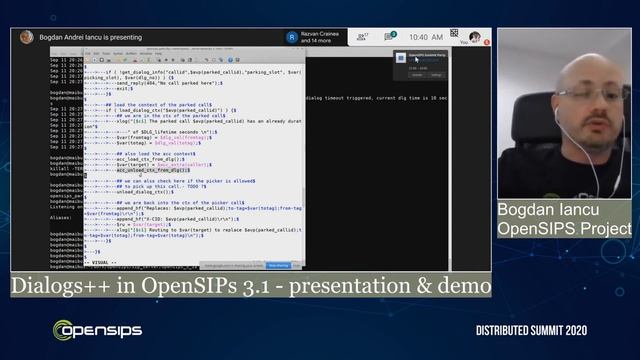Click the Paste icon in gvim toolbar
640x360 pixels.
pos(149,60)
